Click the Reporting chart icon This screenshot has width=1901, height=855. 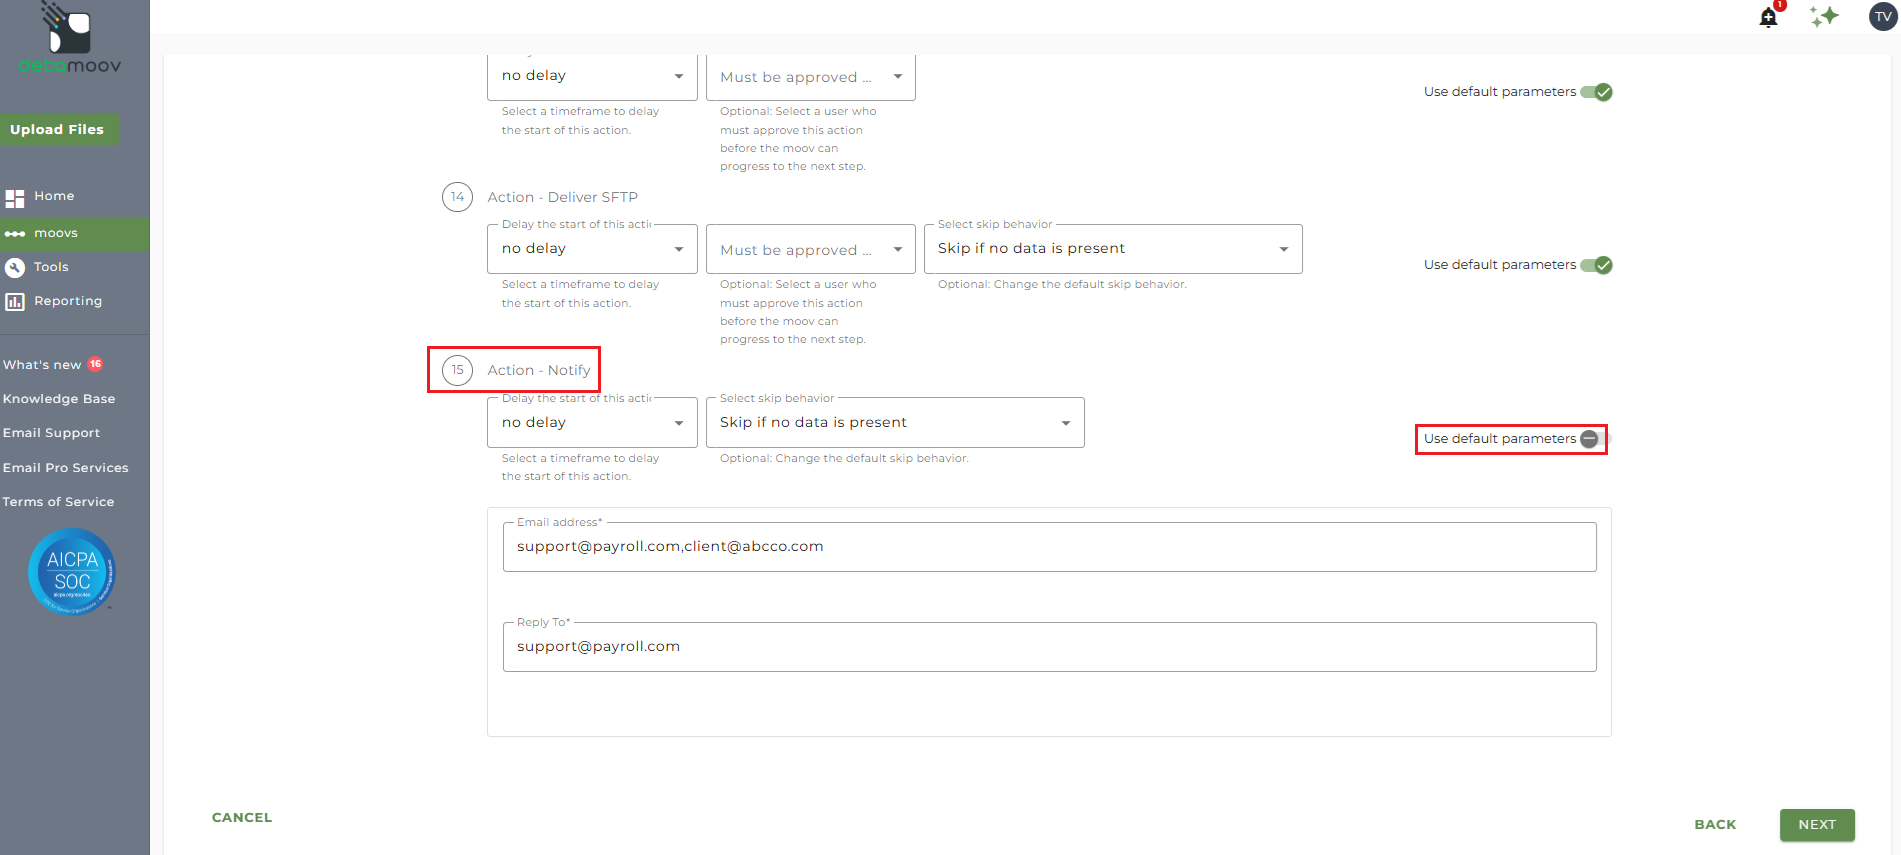(x=15, y=301)
